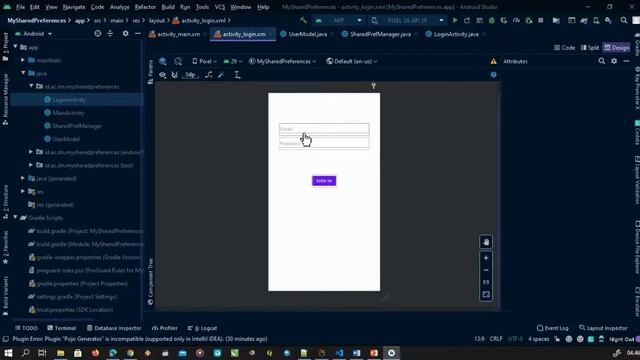Click the SIGN IN button in layout preview
Image resolution: width=640 pixels, height=360 pixels.
(x=324, y=181)
